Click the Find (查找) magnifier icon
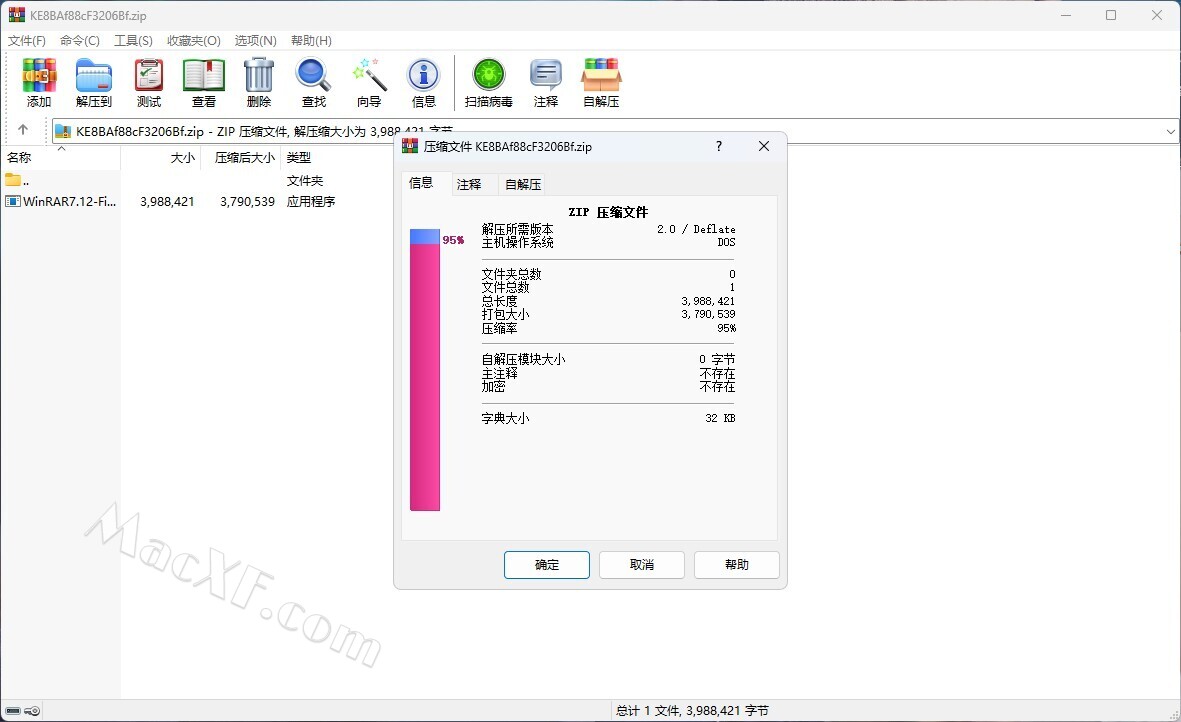This screenshot has width=1181, height=722. tap(313, 75)
